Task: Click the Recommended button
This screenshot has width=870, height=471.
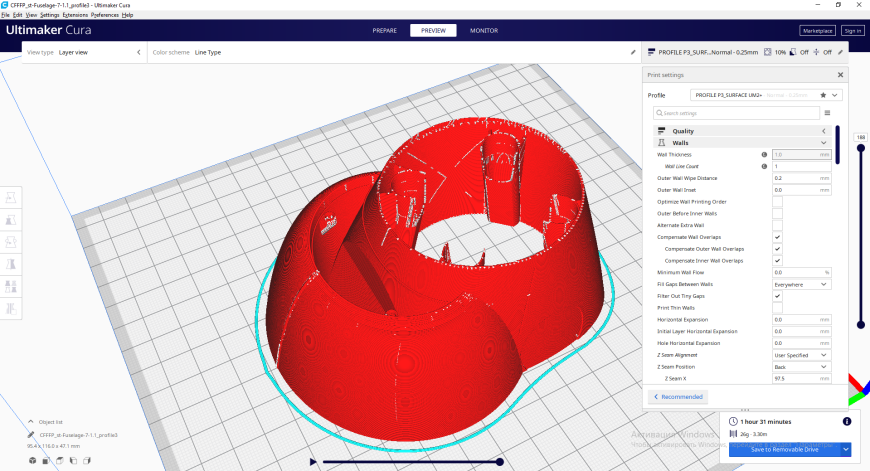Action: 678,397
